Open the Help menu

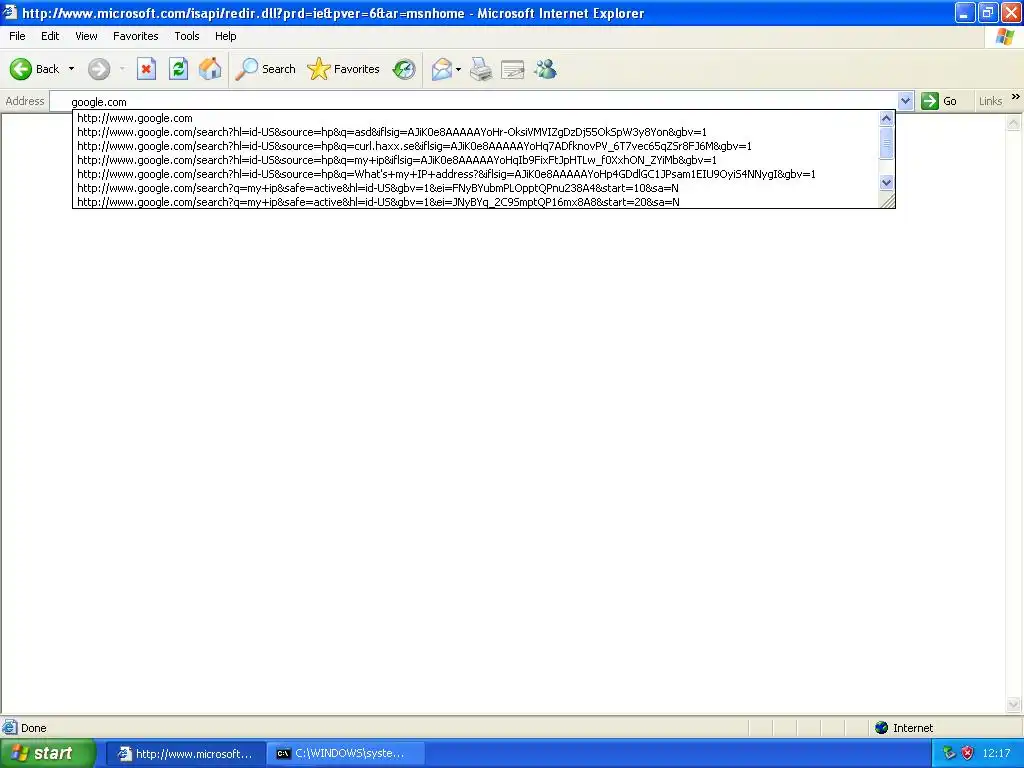click(x=225, y=36)
